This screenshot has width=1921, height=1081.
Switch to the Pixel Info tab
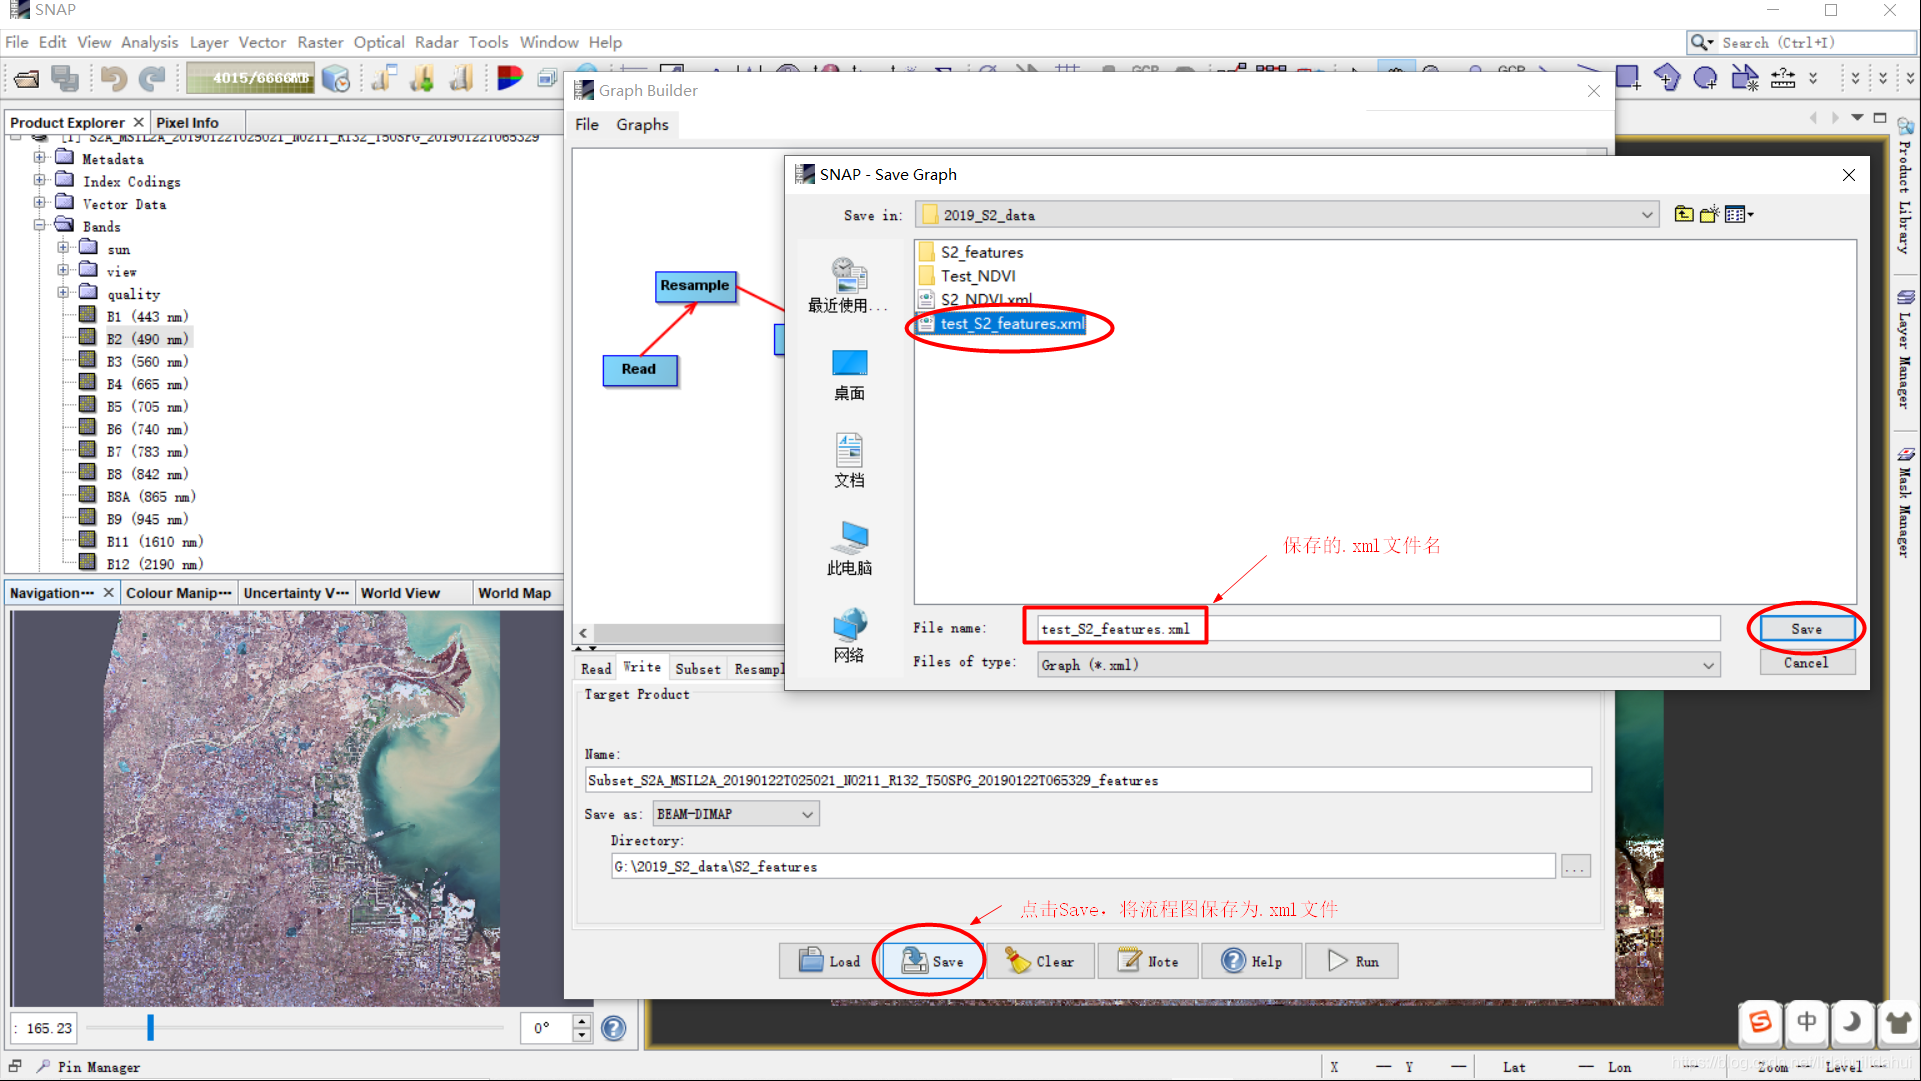click(189, 121)
